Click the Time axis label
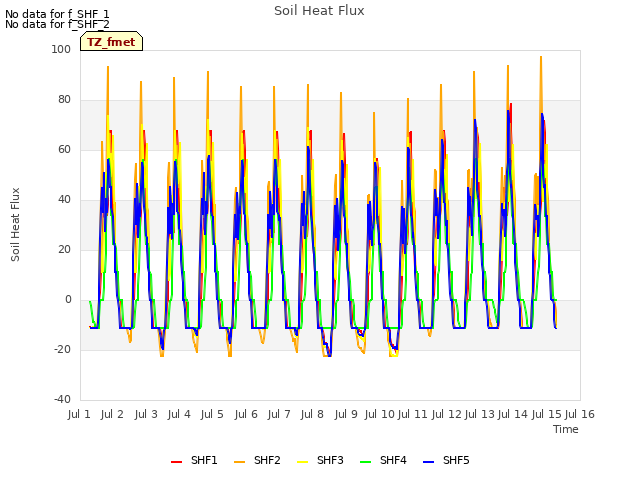Viewport: 640px width, 480px height. [566, 429]
